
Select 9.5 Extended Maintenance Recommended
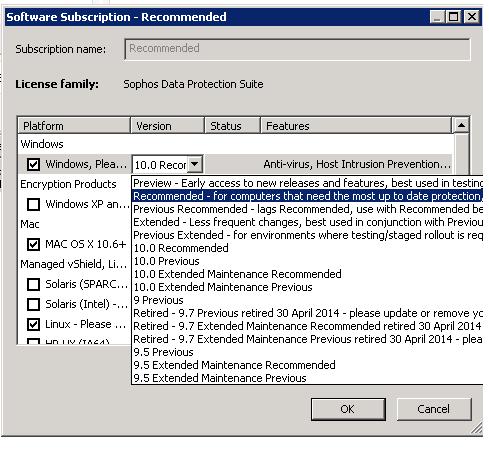click(x=308, y=365)
